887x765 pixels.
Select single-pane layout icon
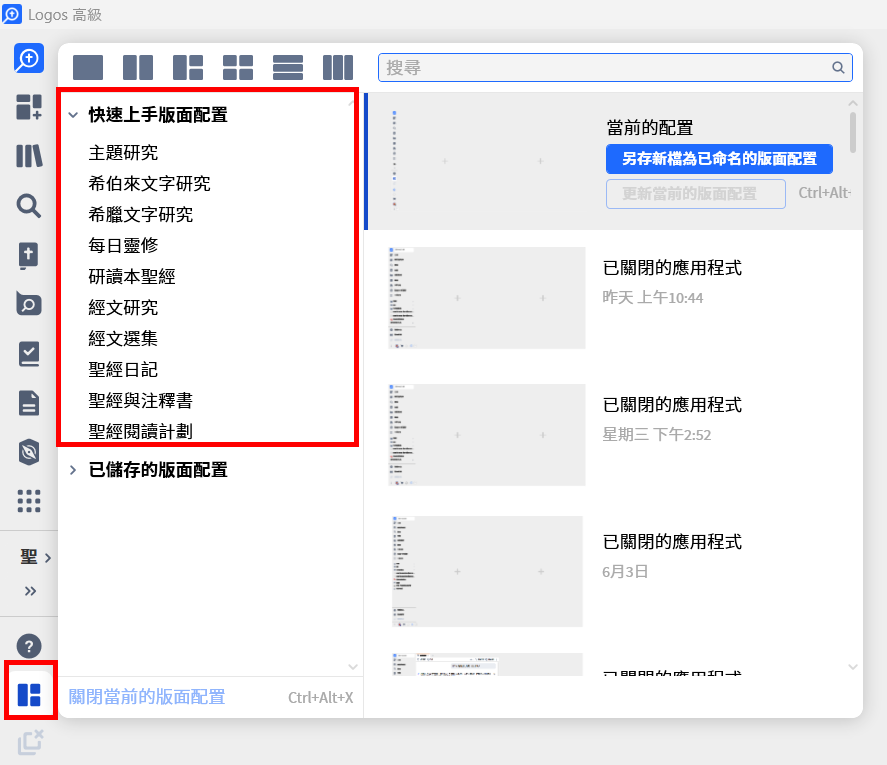coord(88,68)
